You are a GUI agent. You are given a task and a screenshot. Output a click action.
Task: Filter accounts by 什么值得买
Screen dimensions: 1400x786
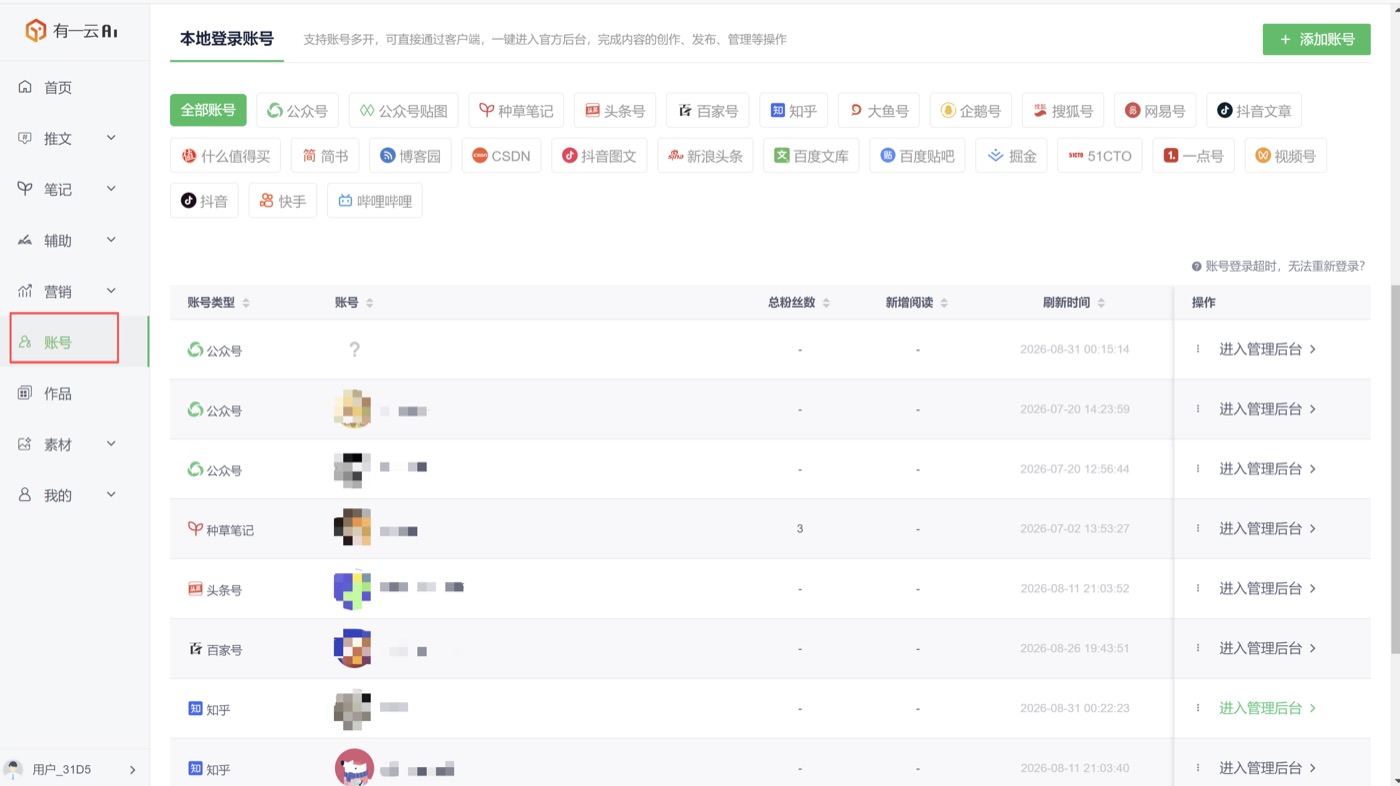pos(226,156)
